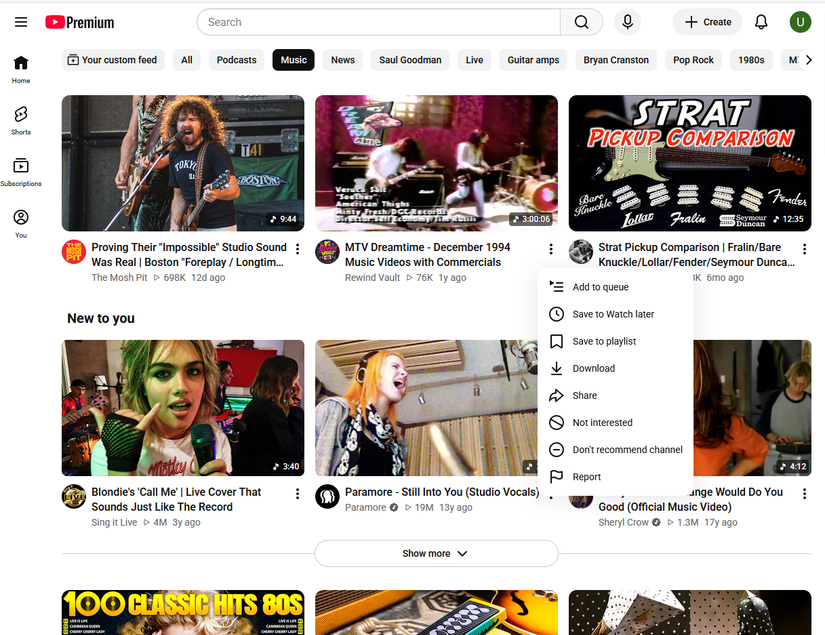Open the notifications bell
Image resolution: width=825 pixels, height=635 pixels.
pyautogui.click(x=761, y=22)
